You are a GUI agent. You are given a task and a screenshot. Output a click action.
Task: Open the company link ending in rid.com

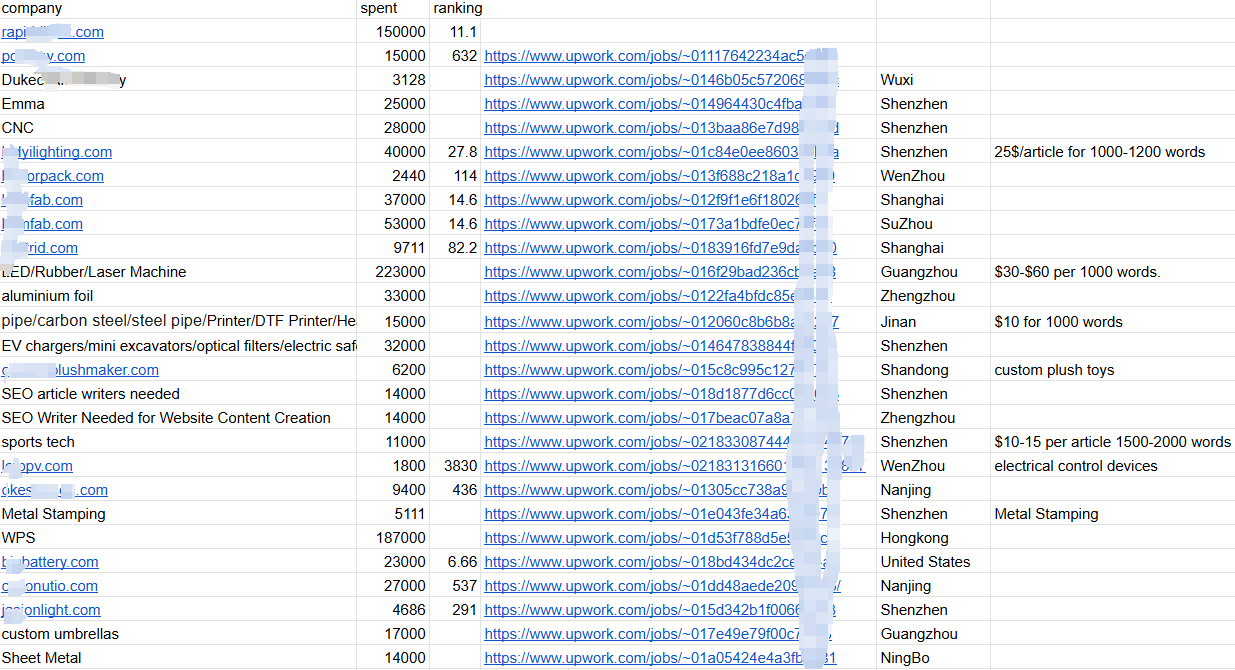pos(40,248)
